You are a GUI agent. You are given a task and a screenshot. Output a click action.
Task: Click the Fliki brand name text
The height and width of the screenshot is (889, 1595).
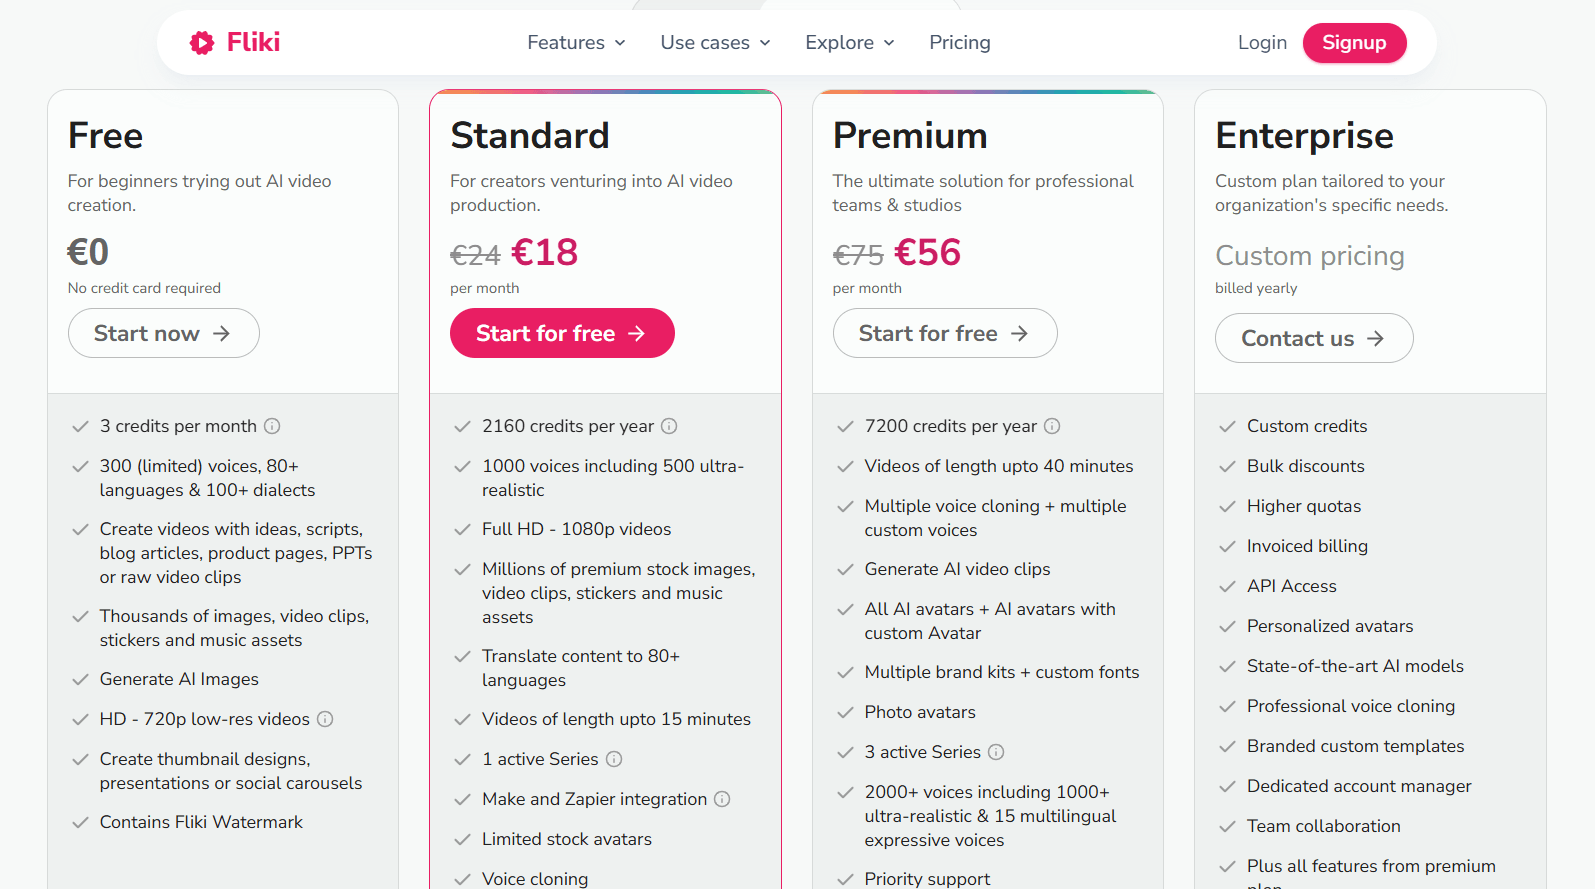click(x=254, y=42)
